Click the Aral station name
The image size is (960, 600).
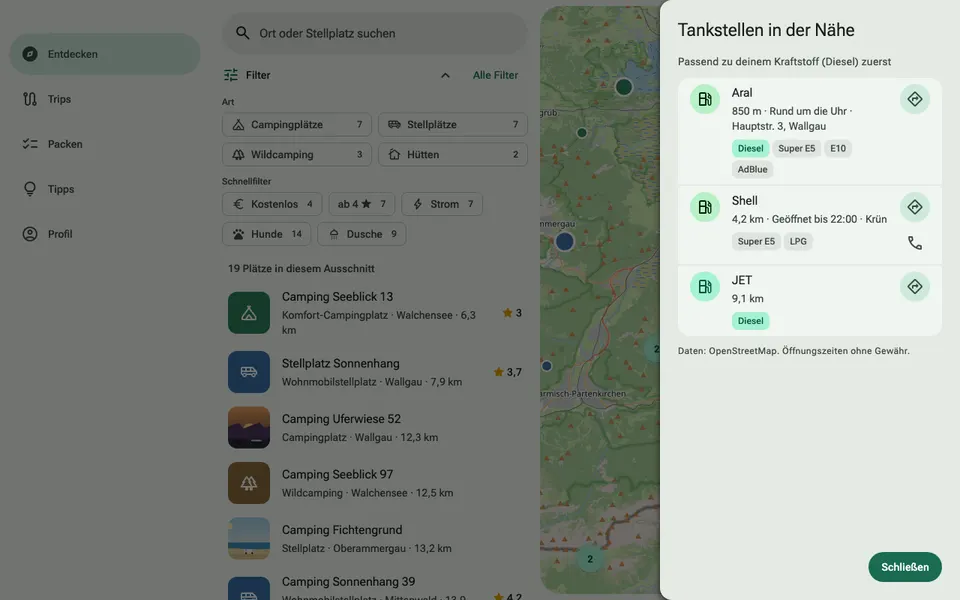(741, 92)
